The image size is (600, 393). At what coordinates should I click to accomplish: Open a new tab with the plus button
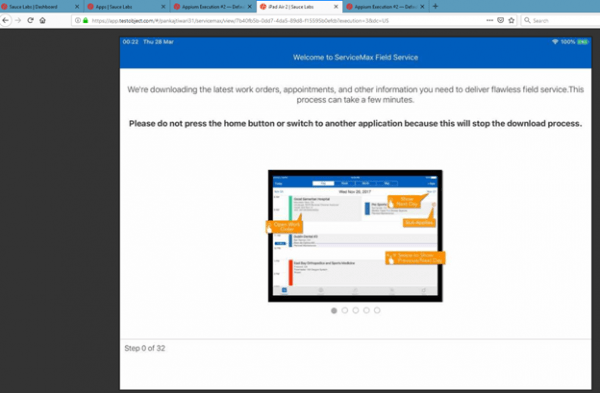tap(435, 6)
